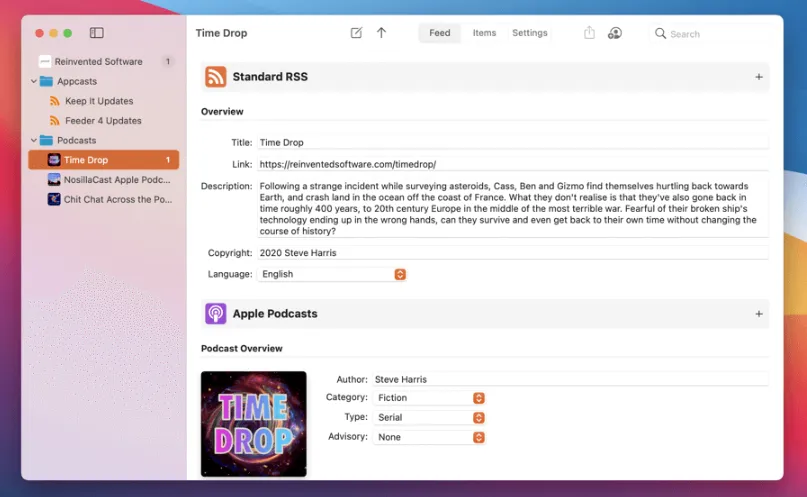Click the new item compose icon

pos(356,33)
